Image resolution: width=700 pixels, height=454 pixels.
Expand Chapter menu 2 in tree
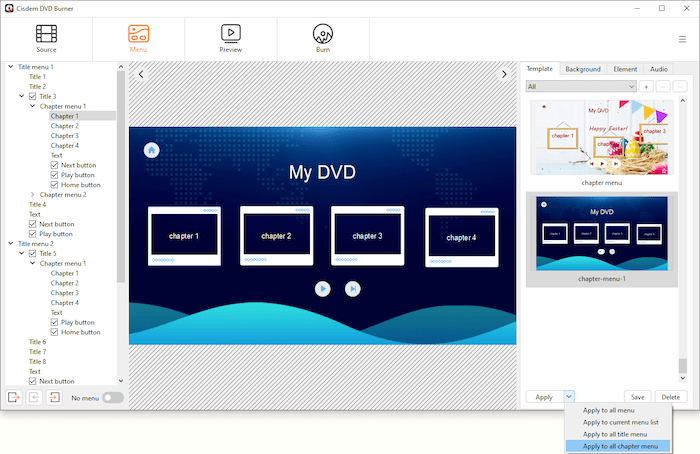pos(33,195)
